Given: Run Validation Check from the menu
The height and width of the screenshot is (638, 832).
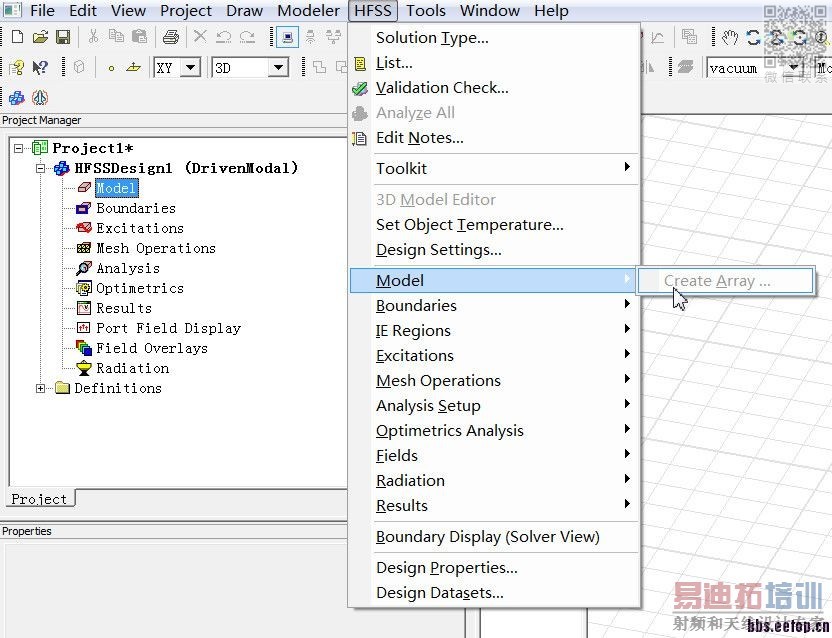Looking at the screenshot, I should pyautogui.click(x=494, y=88).
